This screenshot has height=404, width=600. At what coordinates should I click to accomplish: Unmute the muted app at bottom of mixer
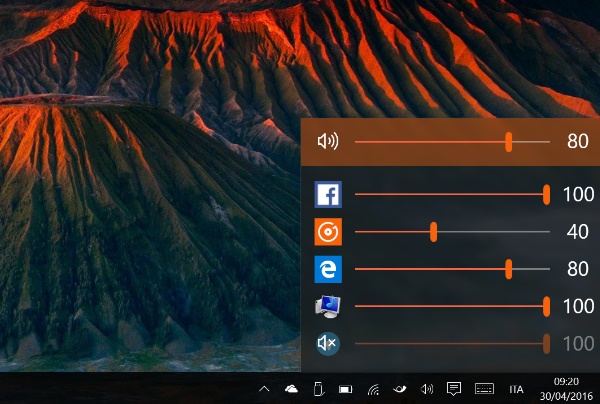328,344
